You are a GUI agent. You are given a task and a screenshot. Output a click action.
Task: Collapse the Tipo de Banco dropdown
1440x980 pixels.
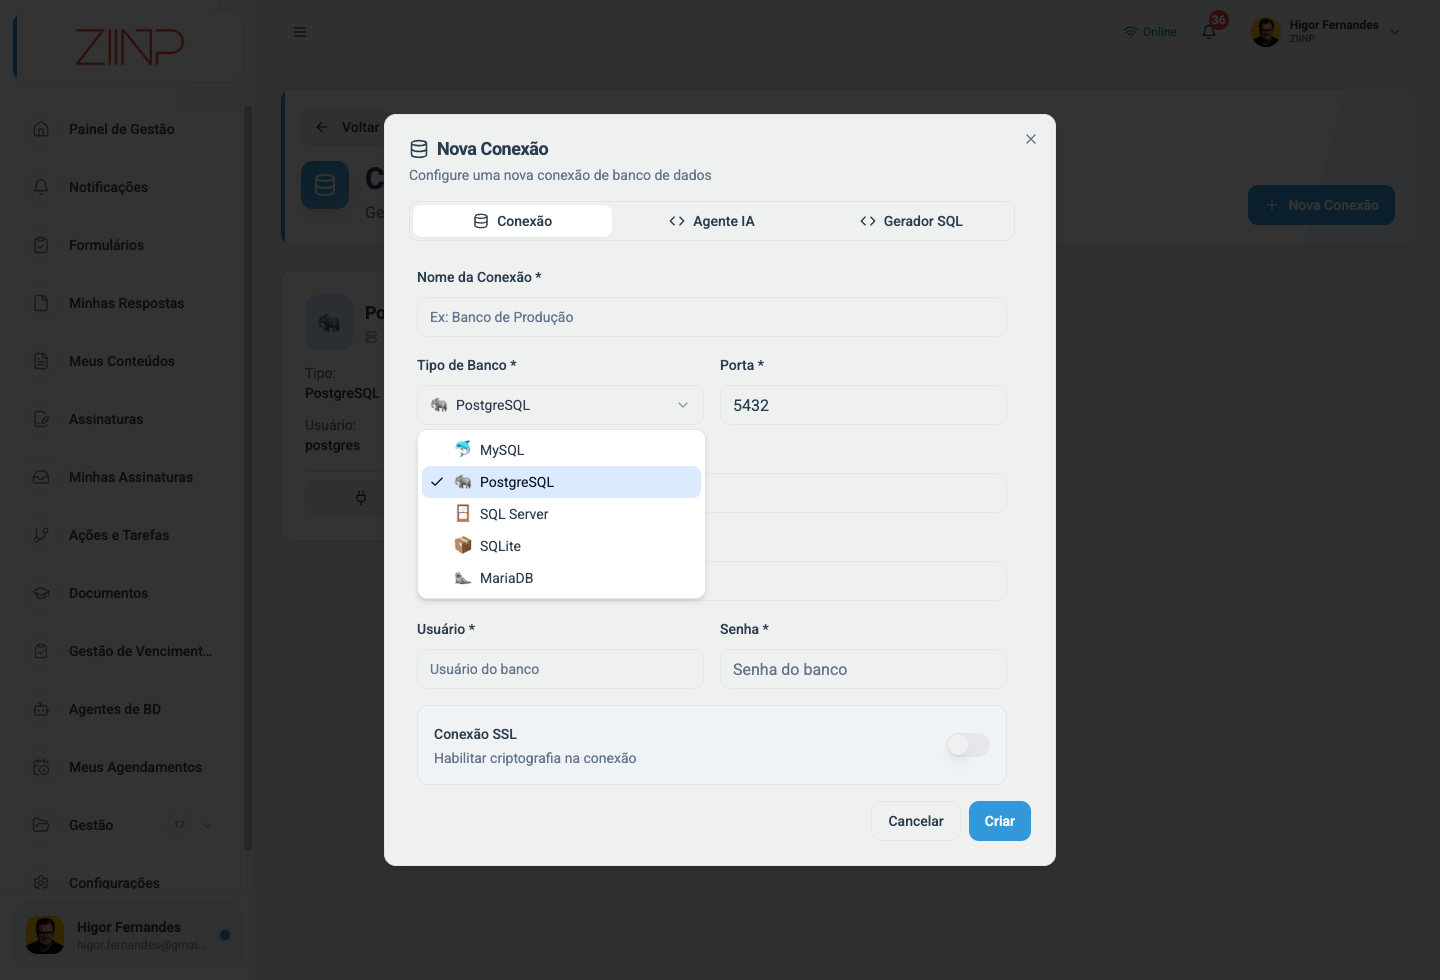coord(560,405)
